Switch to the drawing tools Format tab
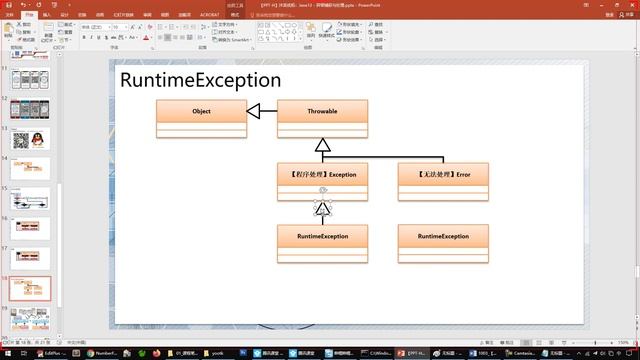 click(235, 15)
